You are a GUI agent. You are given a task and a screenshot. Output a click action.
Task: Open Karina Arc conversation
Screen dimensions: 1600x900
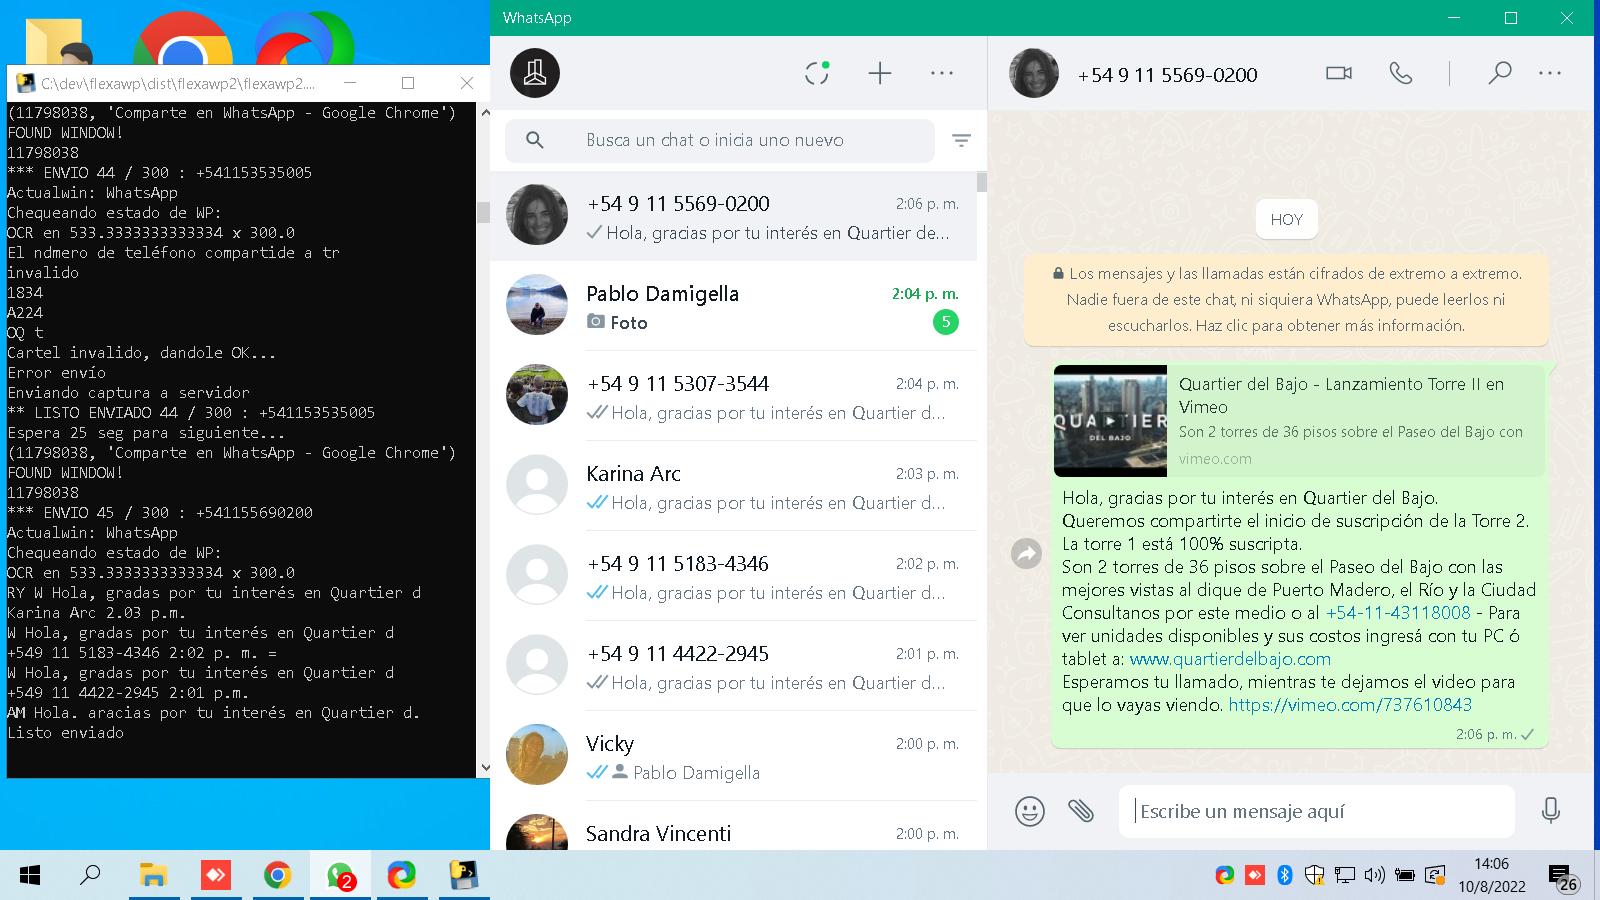click(733, 486)
